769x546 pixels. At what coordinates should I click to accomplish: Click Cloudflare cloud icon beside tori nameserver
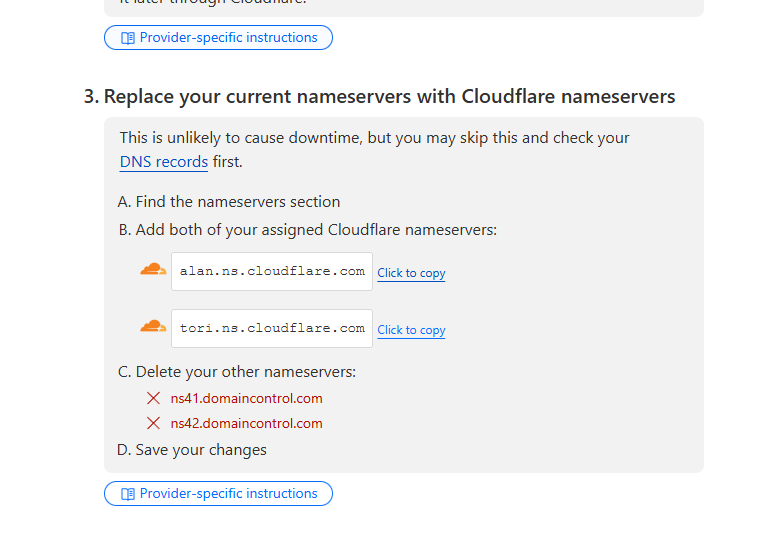click(x=153, y=326)
